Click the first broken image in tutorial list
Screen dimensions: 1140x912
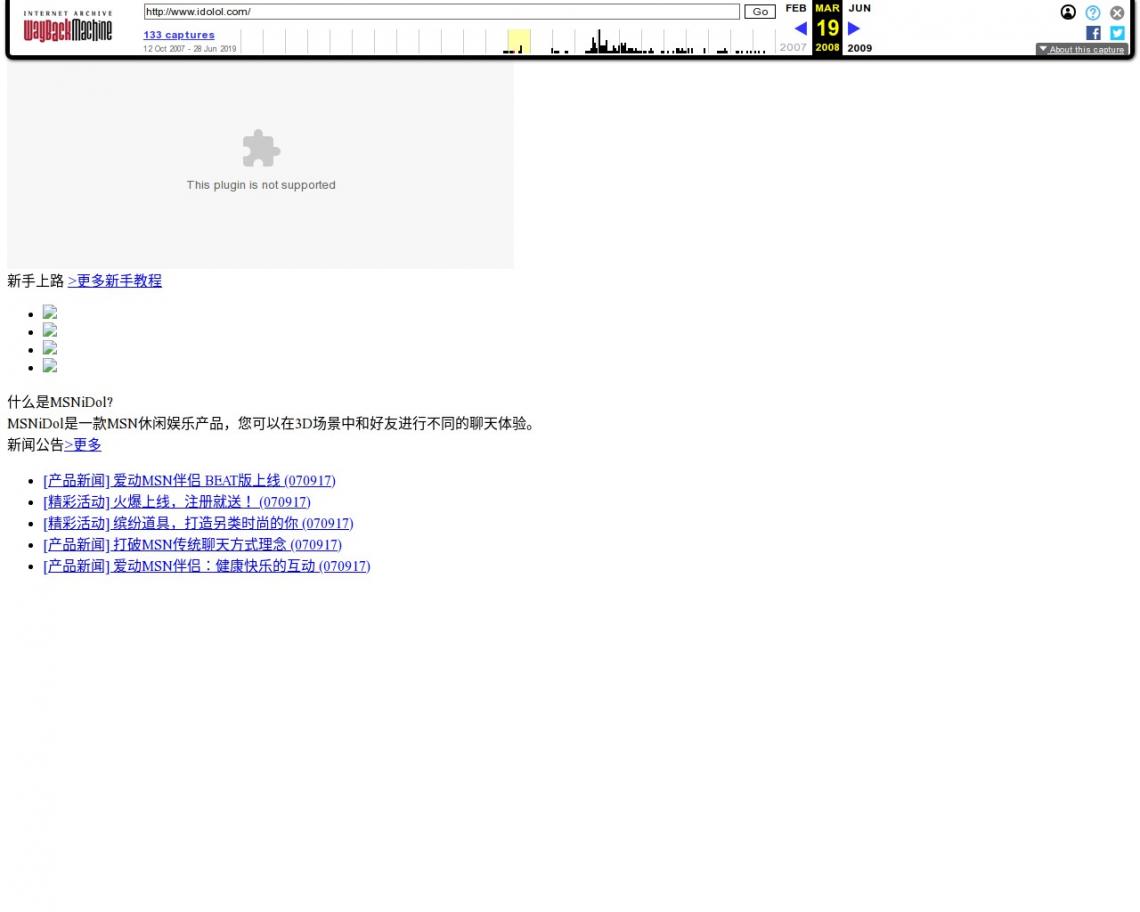coord(49,313)
